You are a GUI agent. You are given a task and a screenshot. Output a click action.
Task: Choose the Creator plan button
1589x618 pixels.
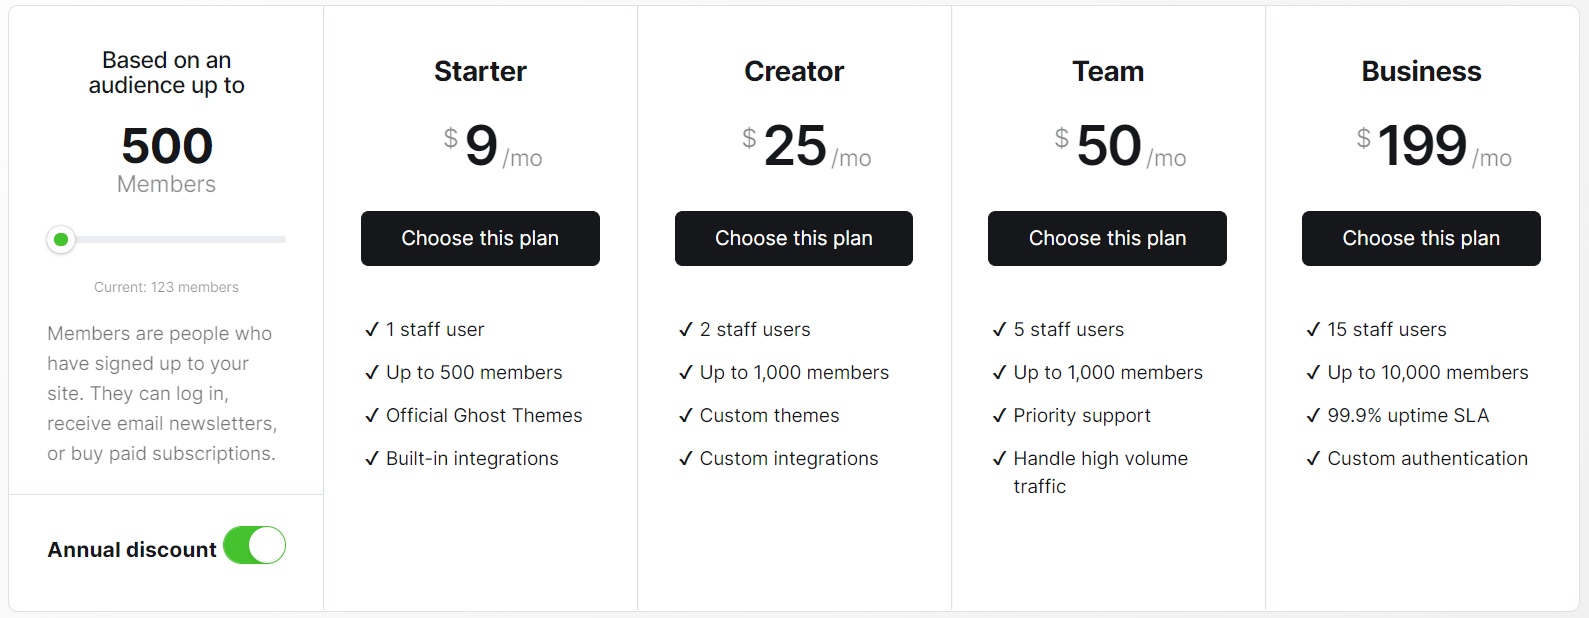pos(793,238)
